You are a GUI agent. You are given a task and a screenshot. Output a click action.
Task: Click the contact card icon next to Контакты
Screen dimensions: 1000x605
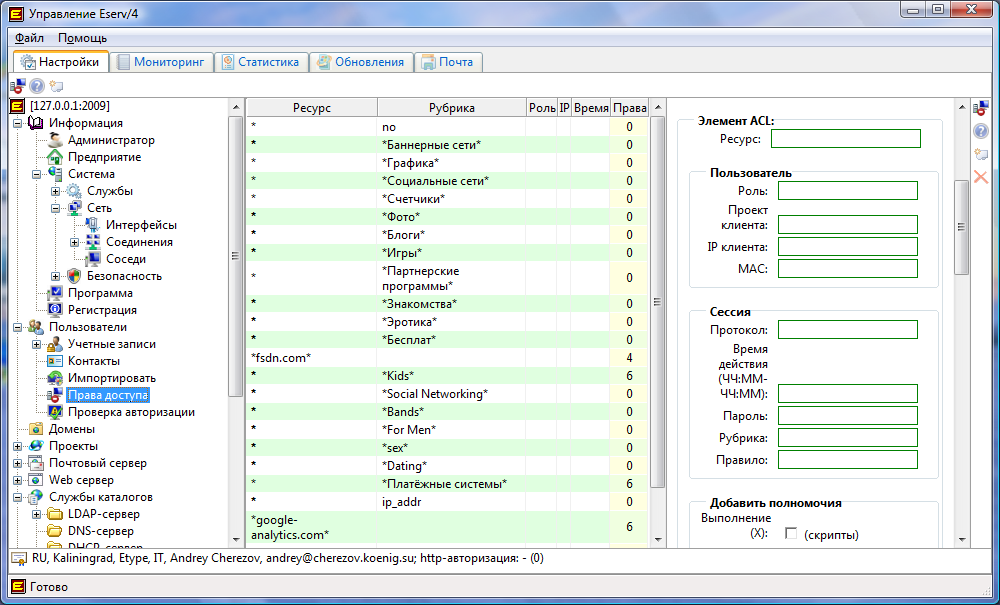pos(55,361)
